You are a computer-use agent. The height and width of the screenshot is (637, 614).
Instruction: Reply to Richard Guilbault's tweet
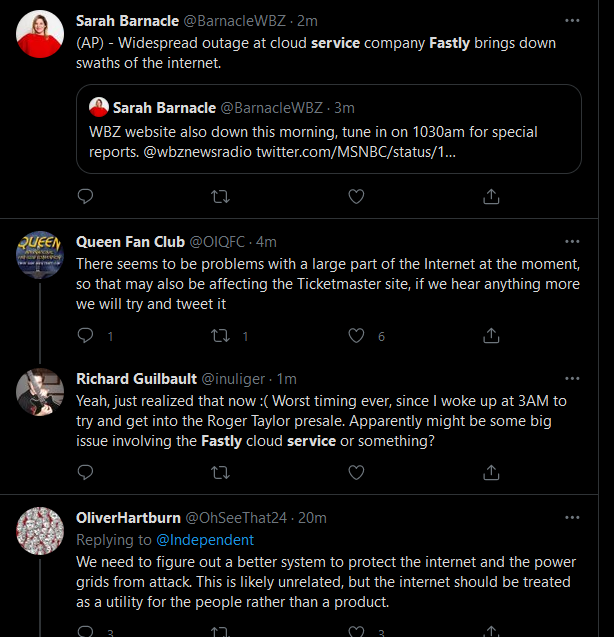[85, 472]
